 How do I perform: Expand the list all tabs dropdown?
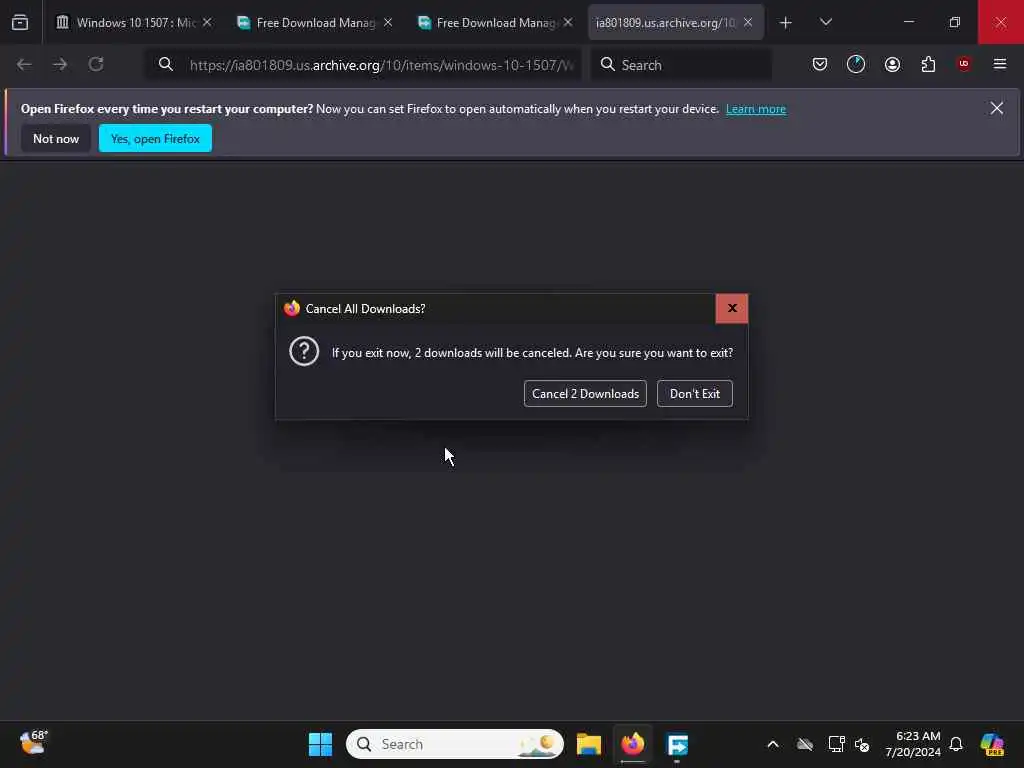pyautogui.click(x=825, y=22)
